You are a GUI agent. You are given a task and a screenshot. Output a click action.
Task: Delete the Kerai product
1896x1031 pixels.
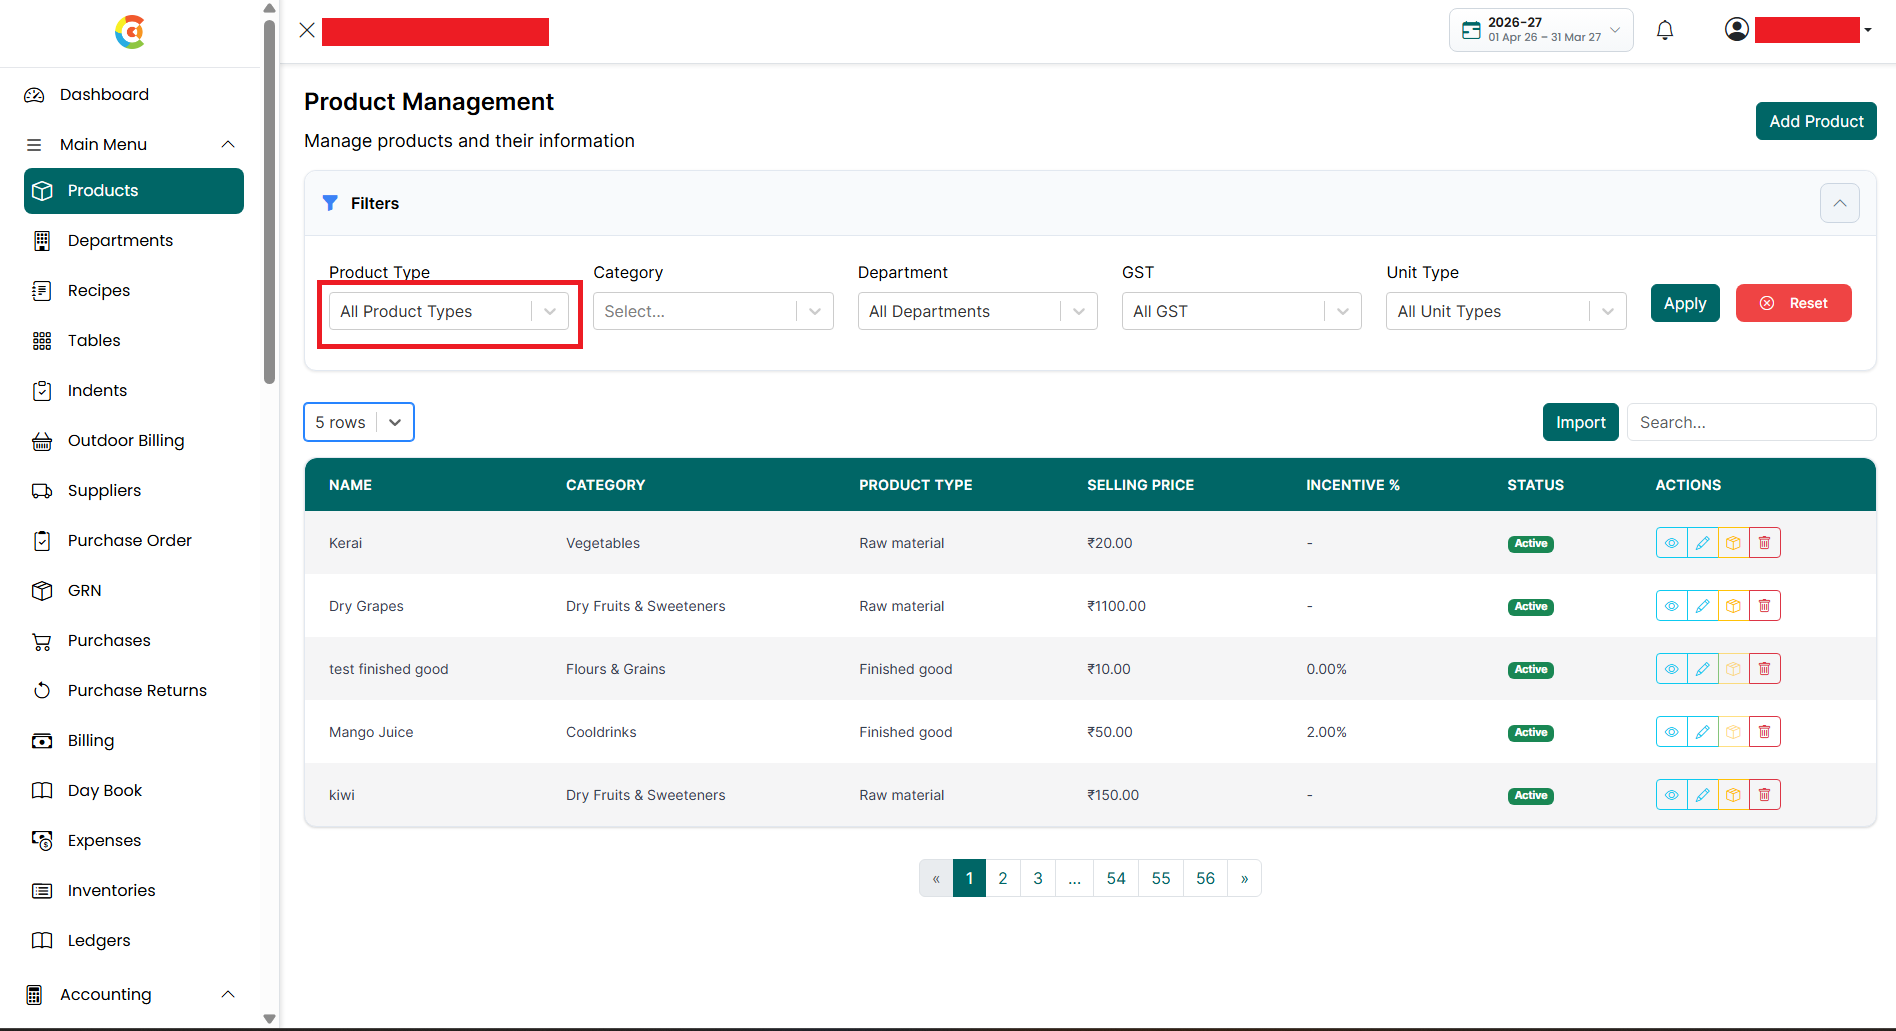(1764, 543)
